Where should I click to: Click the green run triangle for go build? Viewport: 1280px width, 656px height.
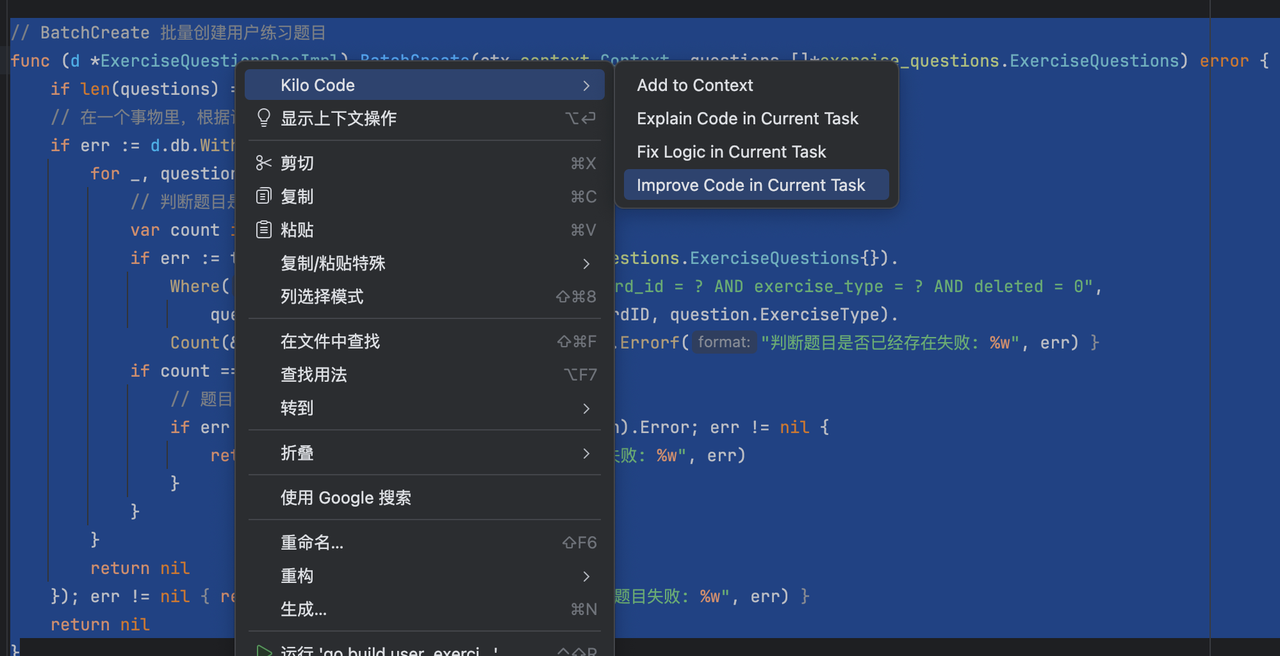point(264,648)
